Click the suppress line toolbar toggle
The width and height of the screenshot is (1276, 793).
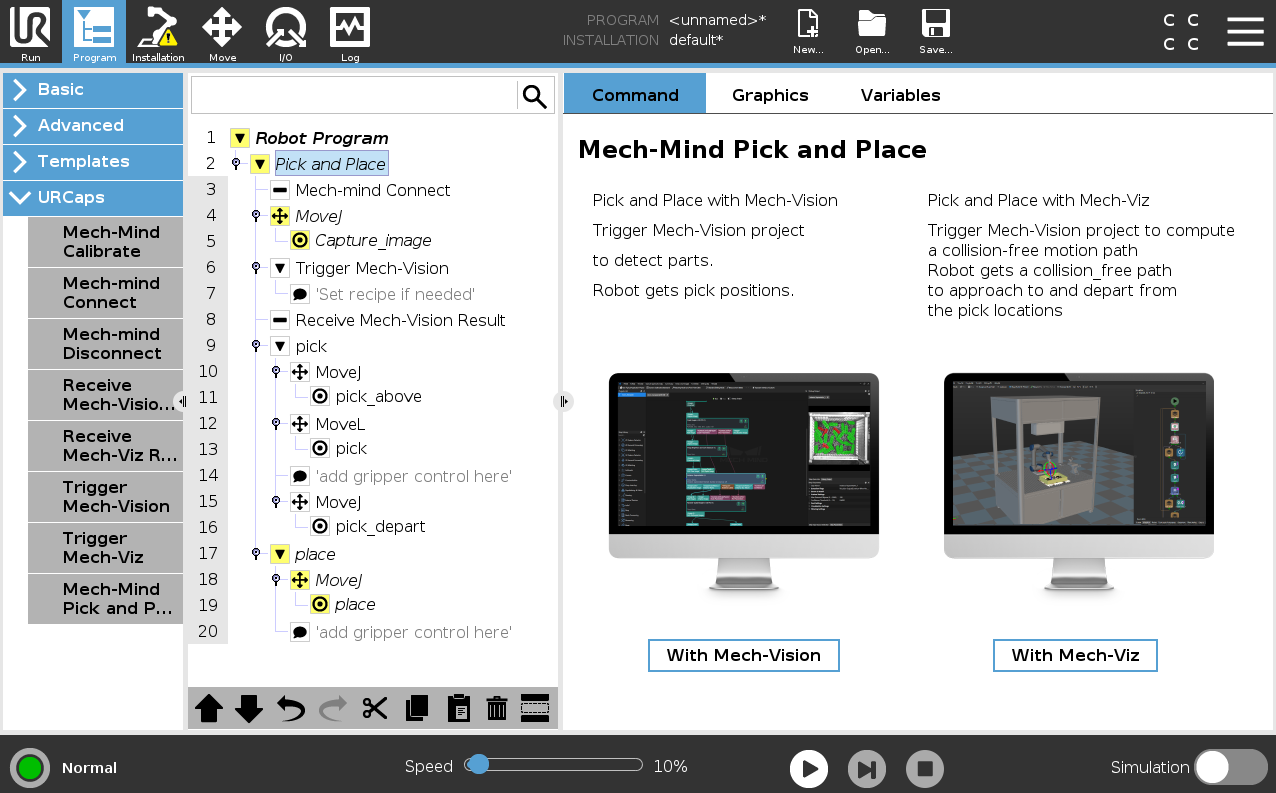point(535,708)
